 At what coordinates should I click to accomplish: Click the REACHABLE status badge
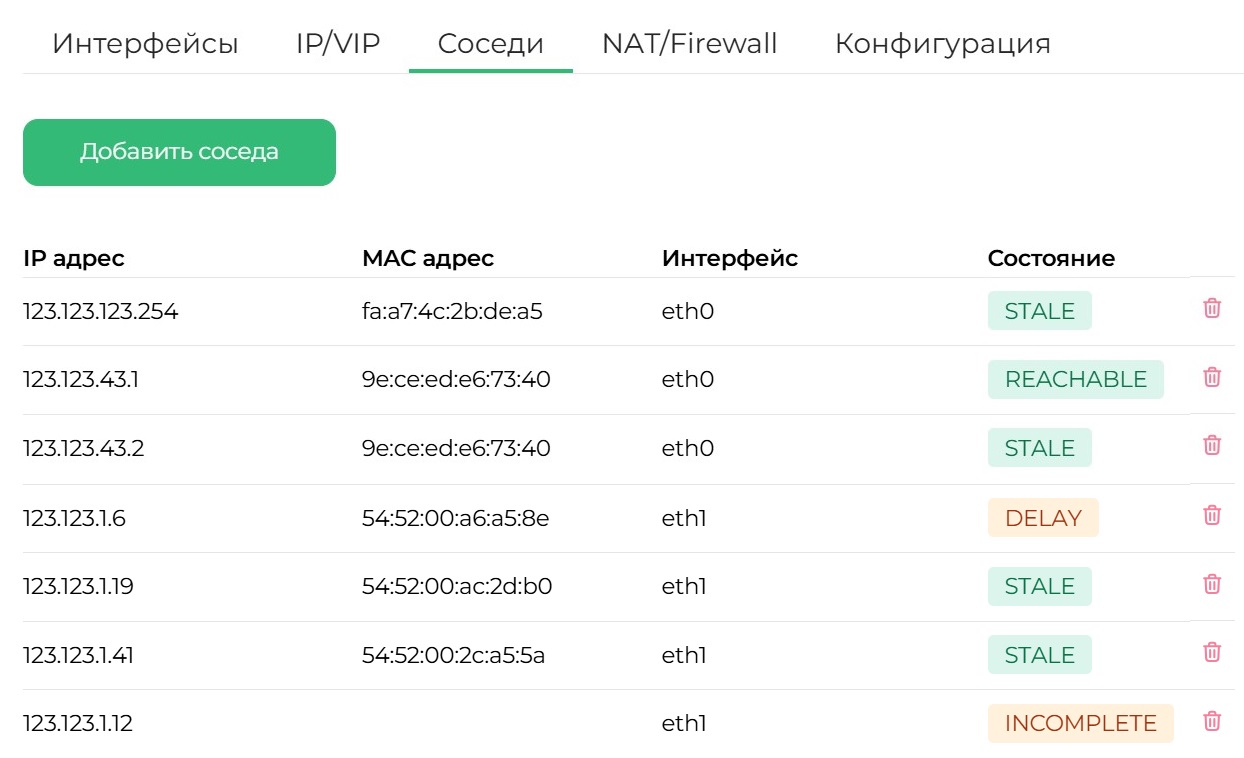pyautogui.click(x=1075, y=380)
